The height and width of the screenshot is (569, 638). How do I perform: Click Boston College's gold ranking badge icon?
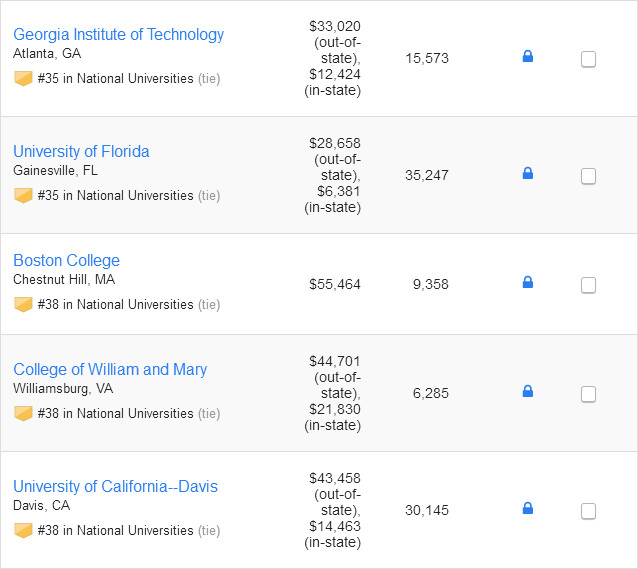click(x=23, y=304)
